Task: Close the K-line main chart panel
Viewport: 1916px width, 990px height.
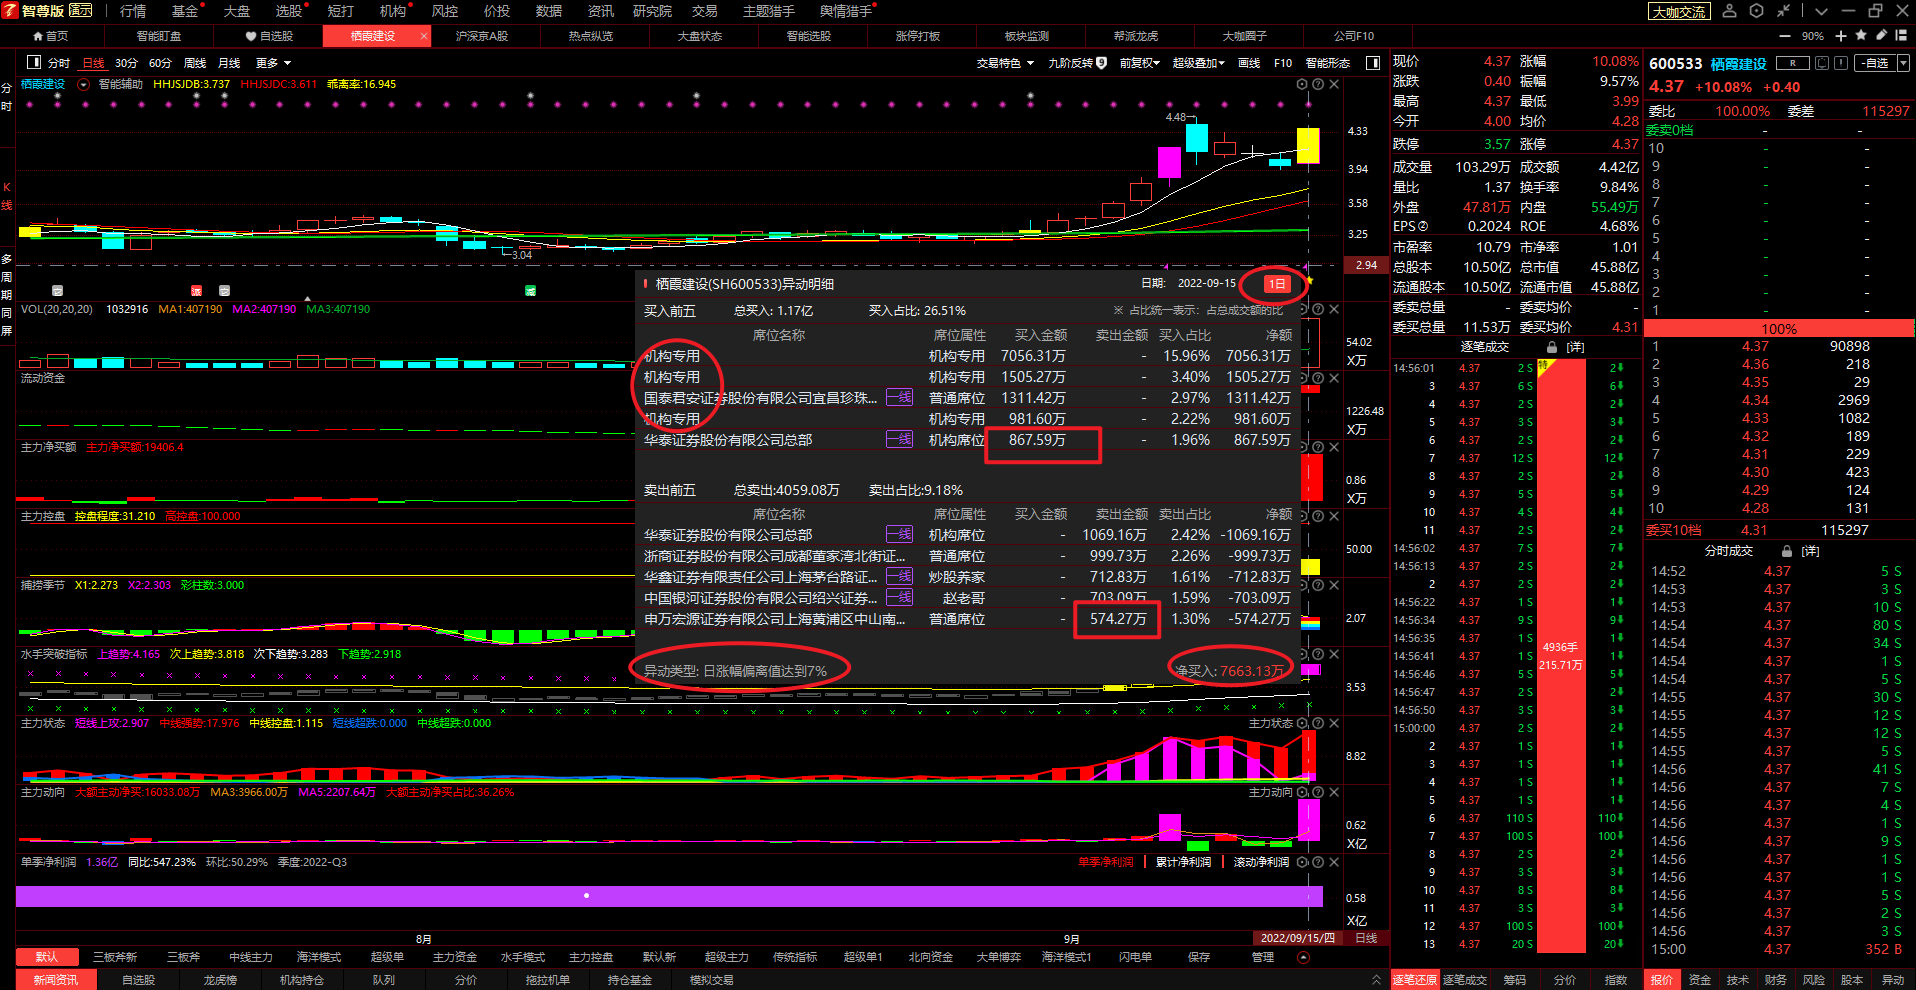Action: (1334, 84)
